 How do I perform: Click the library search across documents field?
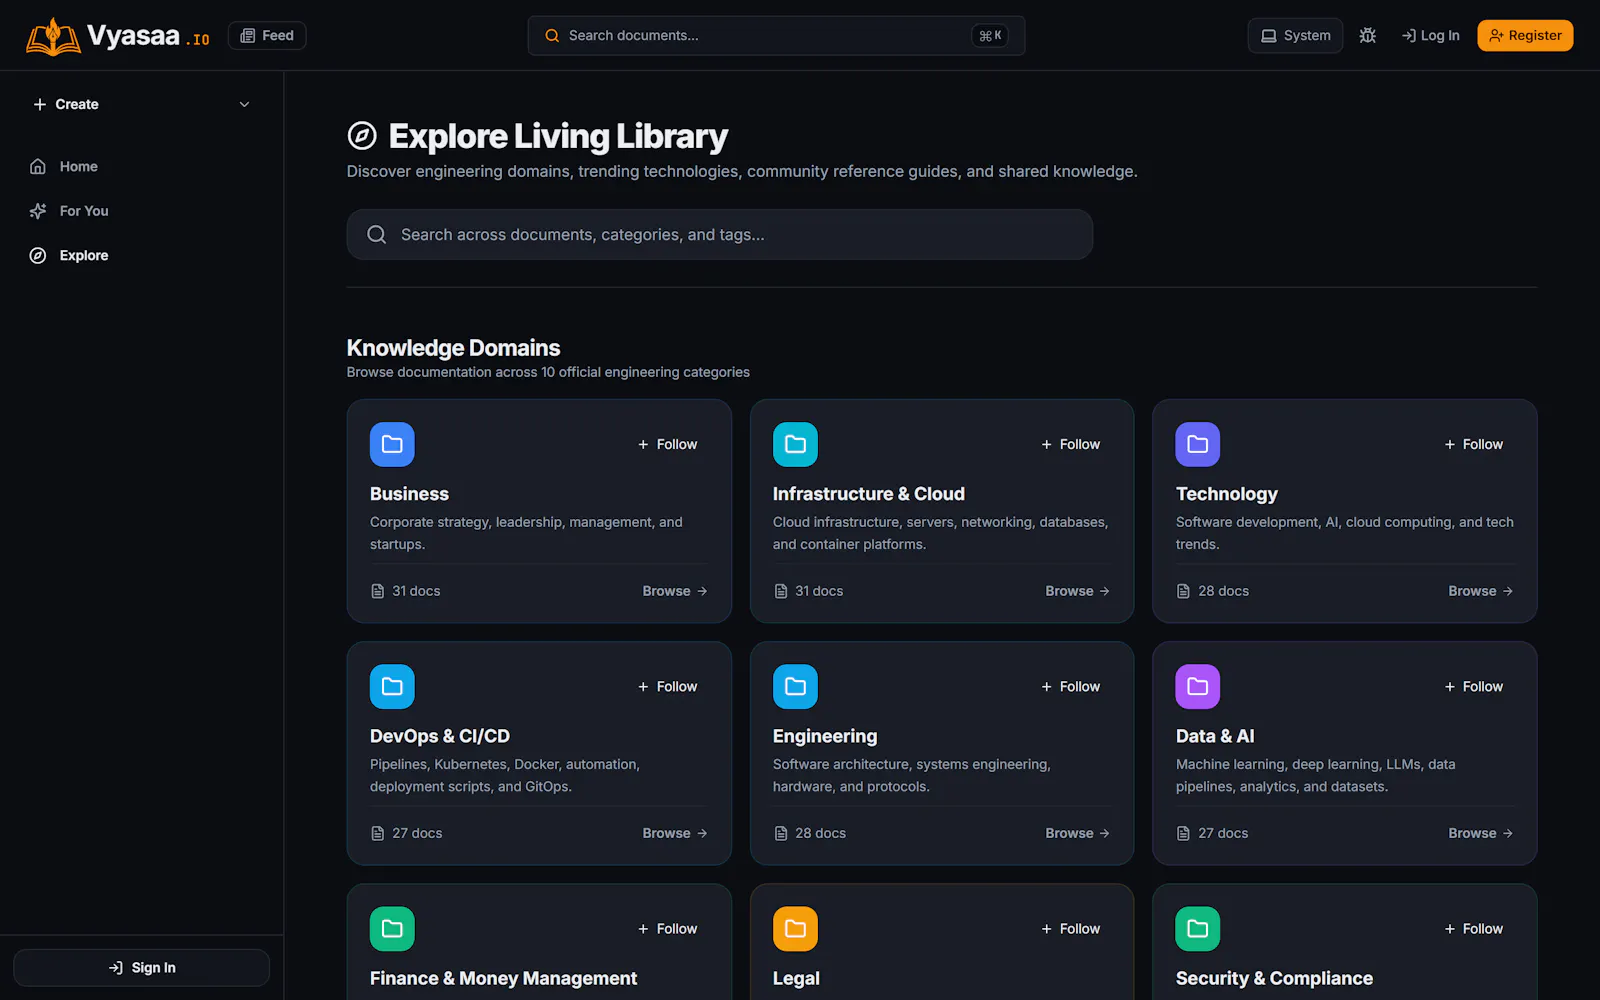pyautogui.click(x=720, y=234)
